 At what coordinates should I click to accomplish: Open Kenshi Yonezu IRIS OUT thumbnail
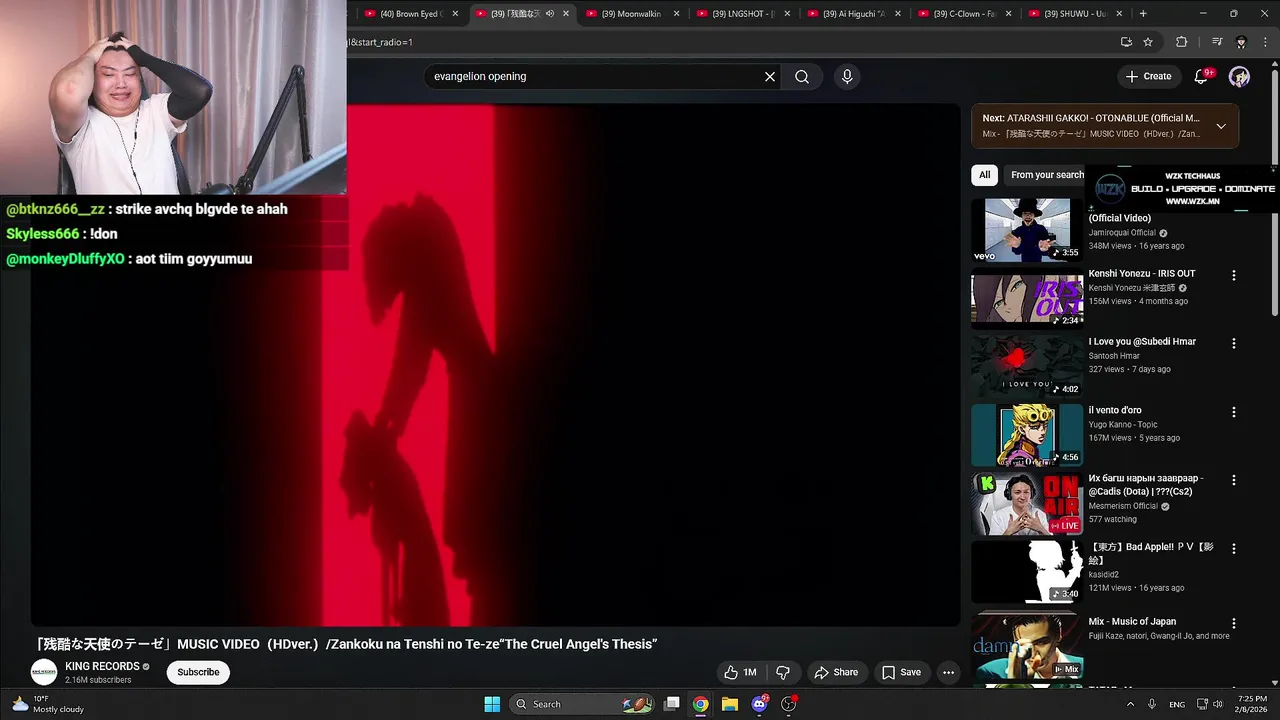[1027, 298]
